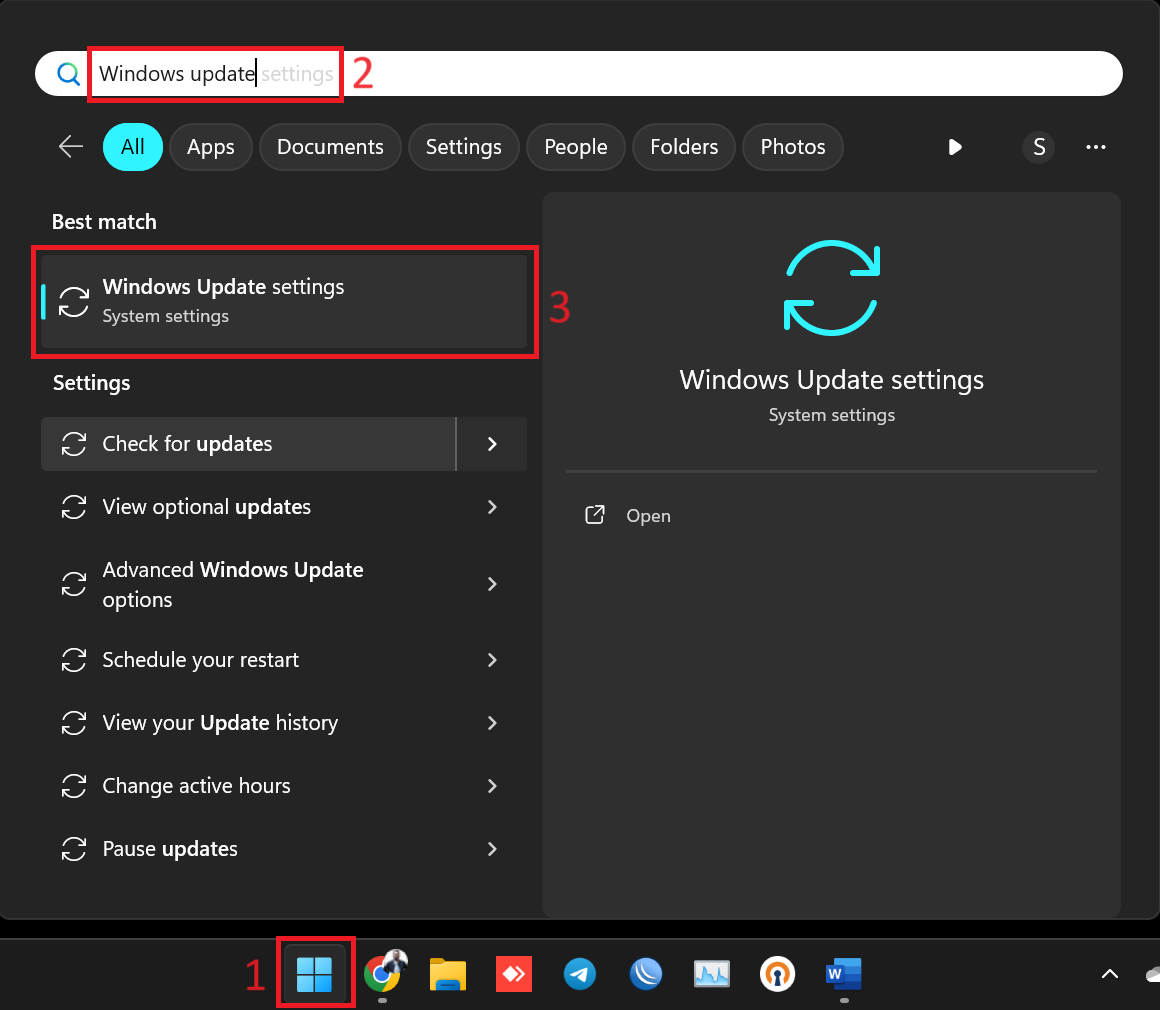This screenshot has height=1010, width=1160.
Task: Click Open in the preview pane
Action: pyautogui.click(x=649, y=516)
